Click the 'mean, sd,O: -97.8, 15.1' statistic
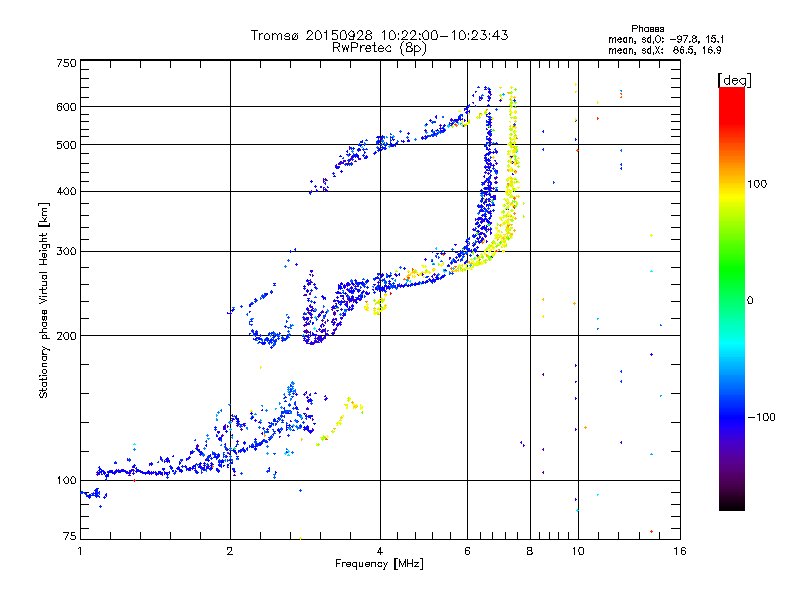 (x=666, y=39)
